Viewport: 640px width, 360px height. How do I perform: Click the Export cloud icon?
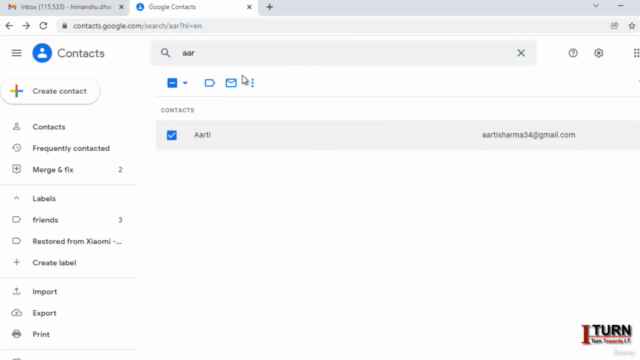point(16,313)
